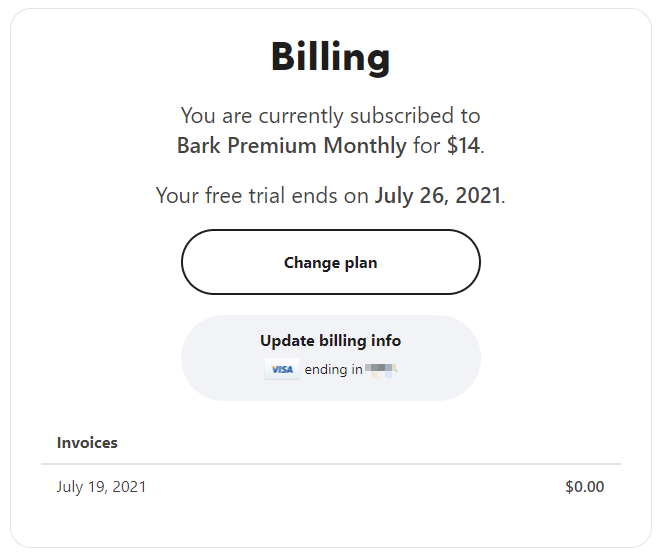This screenshot has height=555, width=662.
Task: Click the $14 subscription price
Action: 464,146
